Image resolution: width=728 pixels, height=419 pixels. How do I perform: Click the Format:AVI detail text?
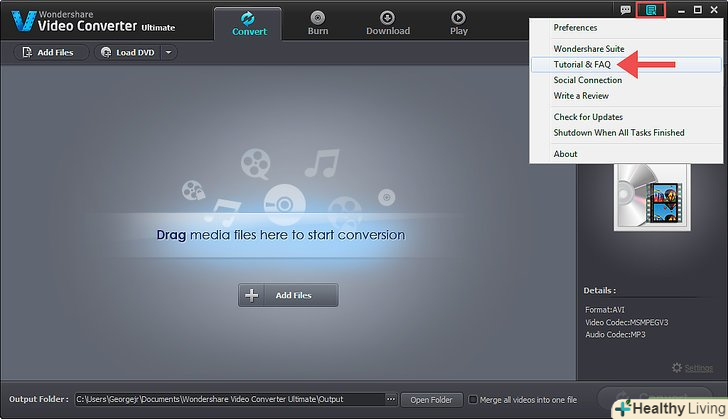(x=604, y=310)
